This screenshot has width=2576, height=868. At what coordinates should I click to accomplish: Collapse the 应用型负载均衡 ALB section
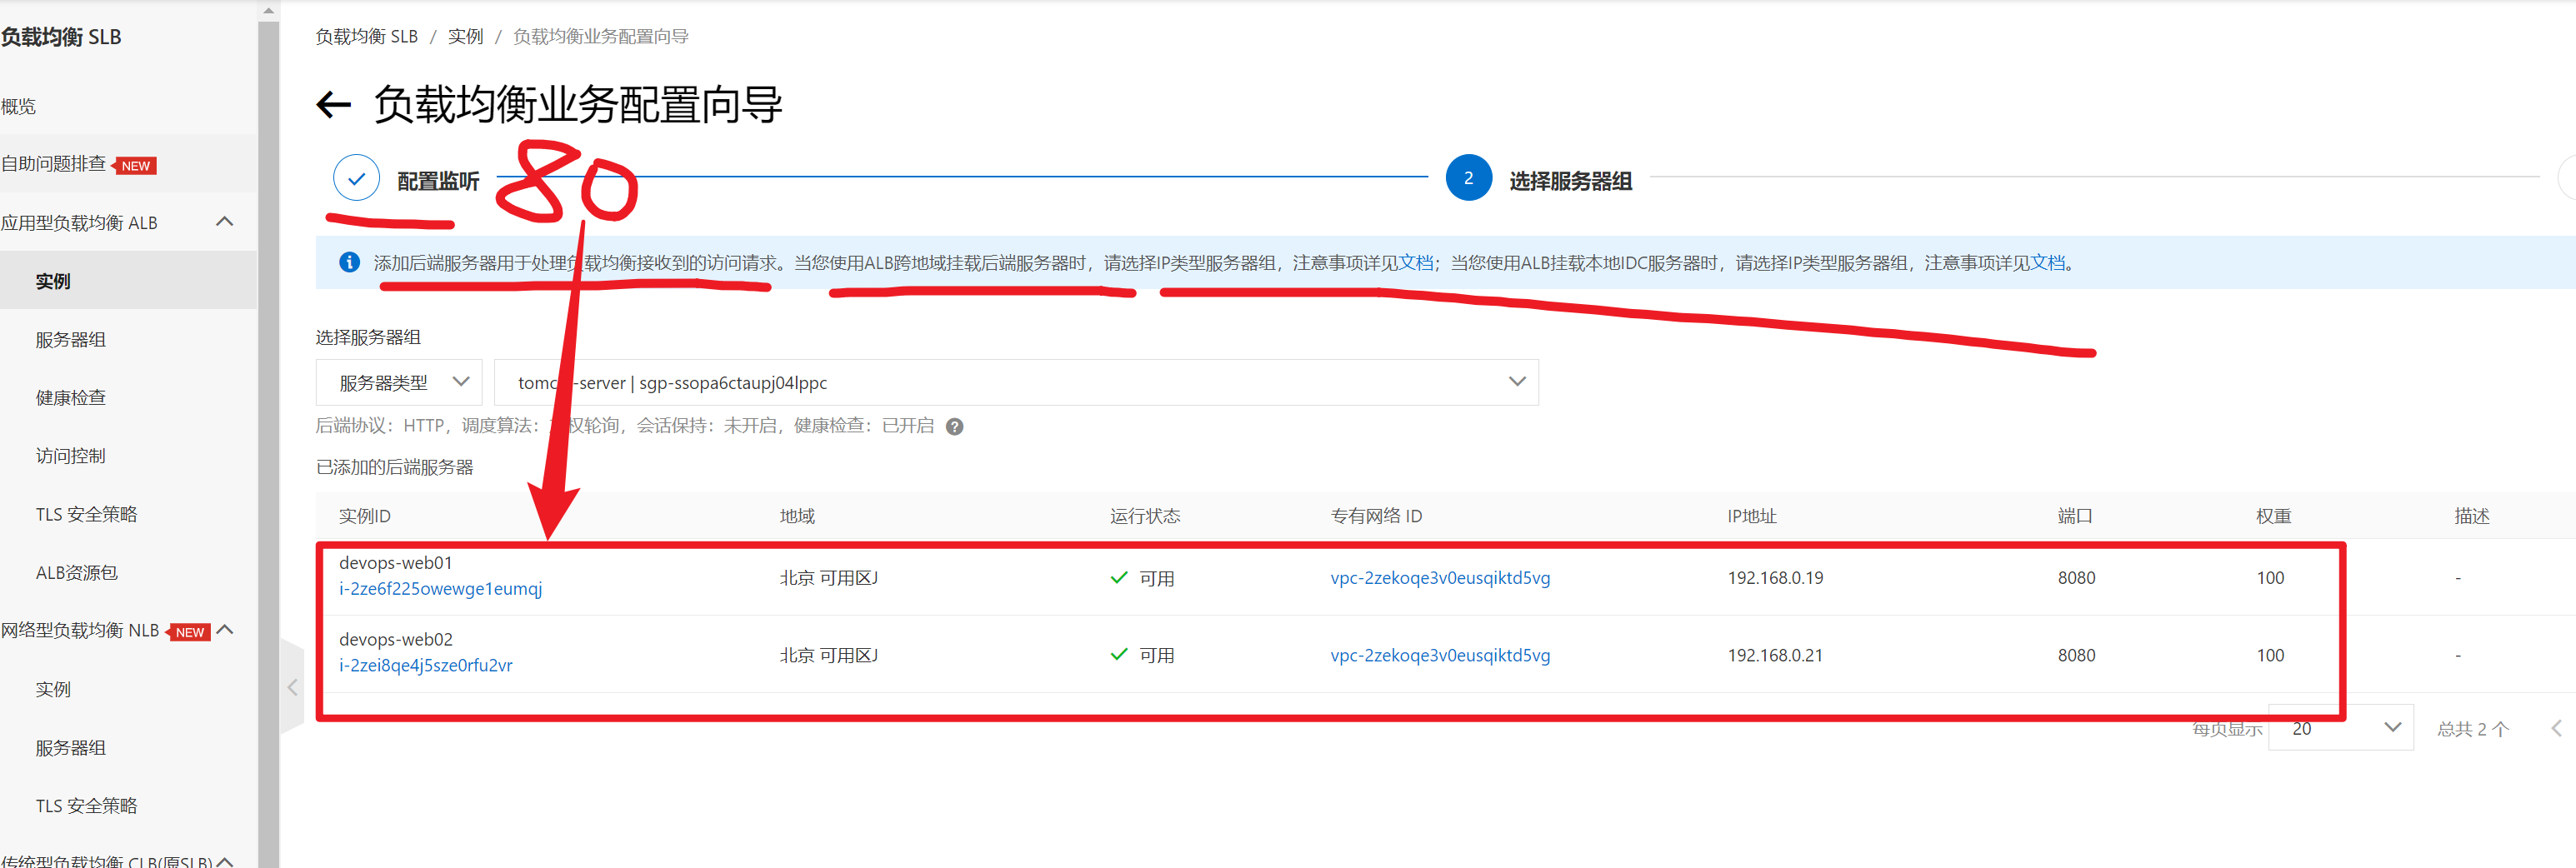[x=225, y=222]
